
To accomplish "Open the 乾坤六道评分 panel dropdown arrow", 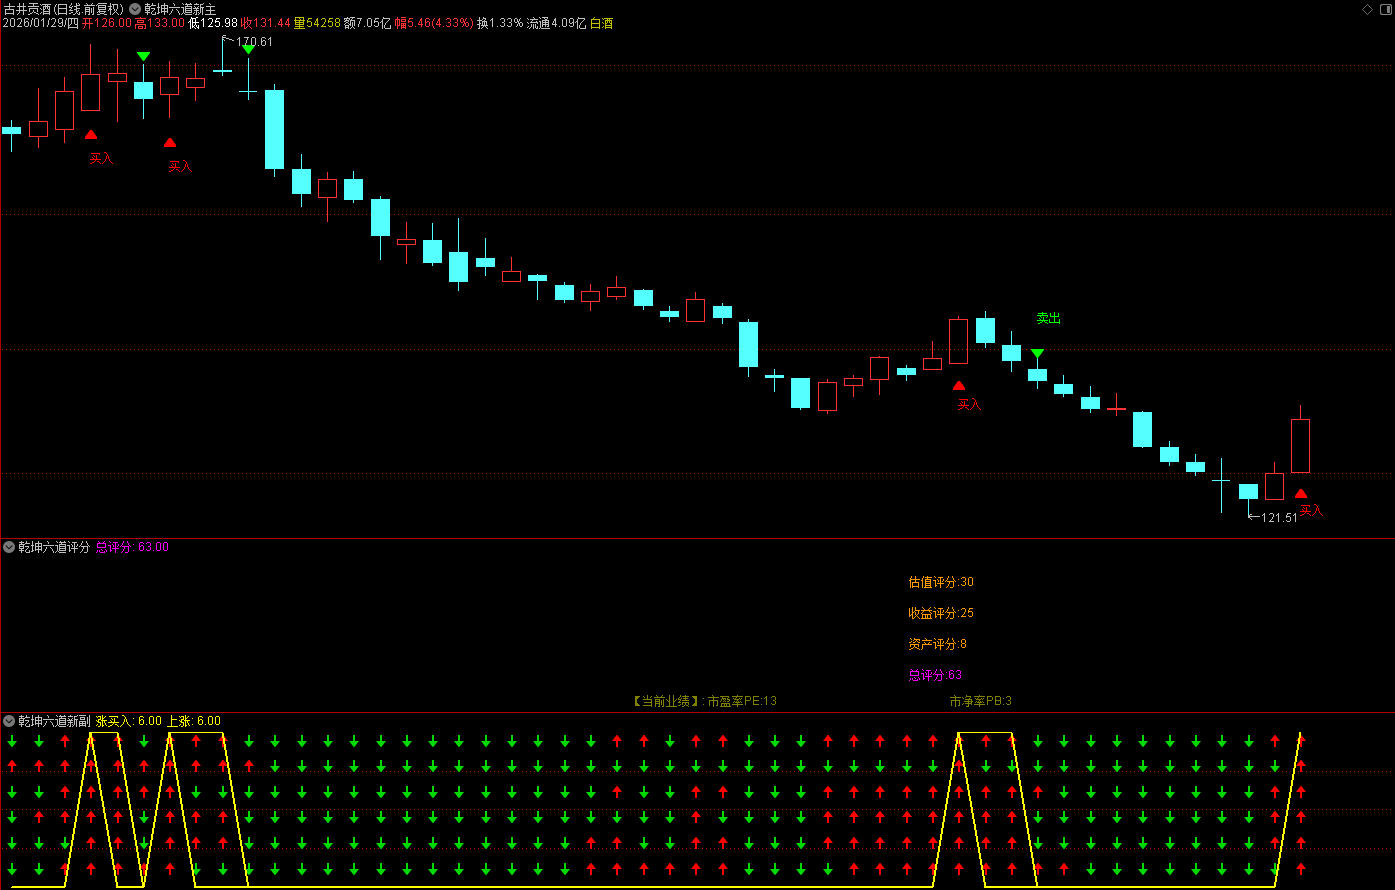I will tap(9, 547).
